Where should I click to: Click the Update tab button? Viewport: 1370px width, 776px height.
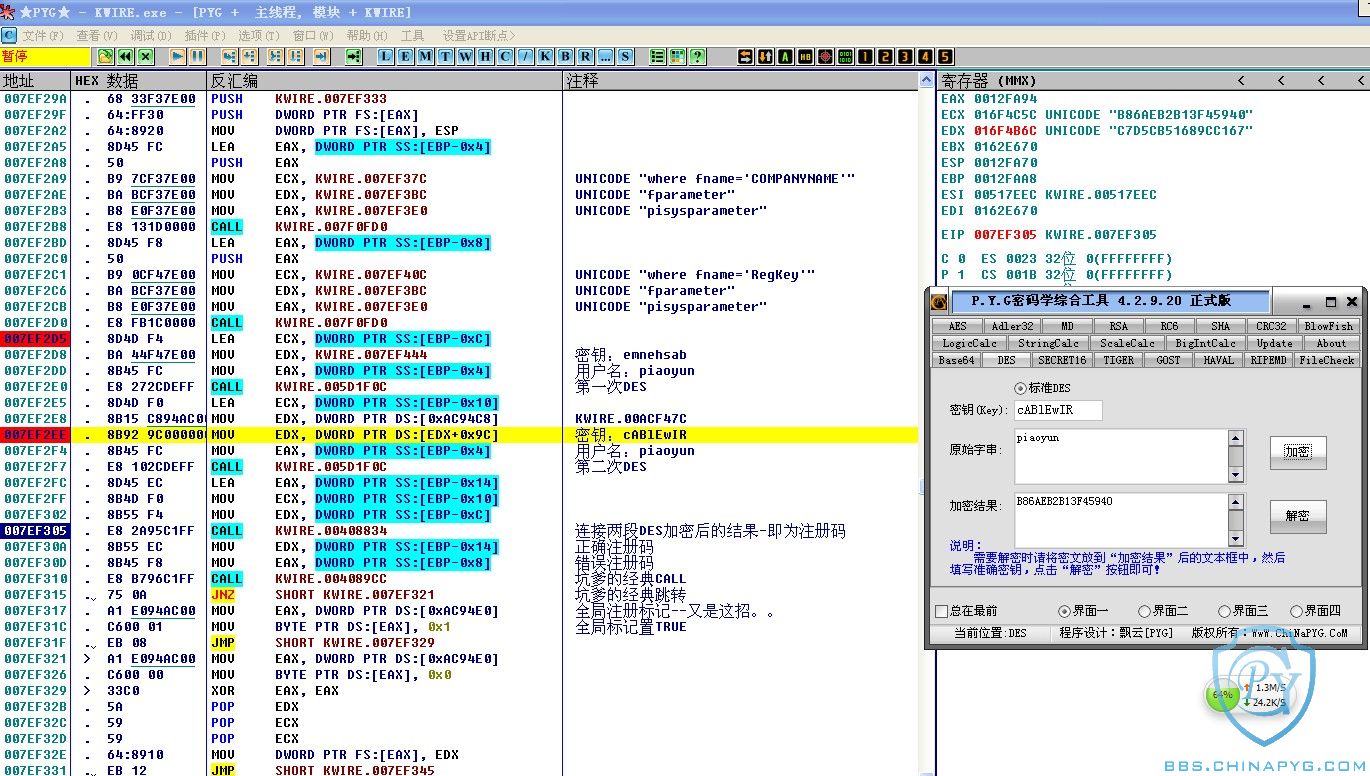click(x=1275, y=343)
